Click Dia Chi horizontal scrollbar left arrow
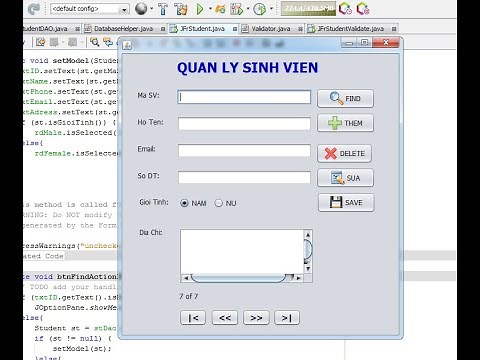The height and width of the screenshot is (360, 480). [186, 278]
